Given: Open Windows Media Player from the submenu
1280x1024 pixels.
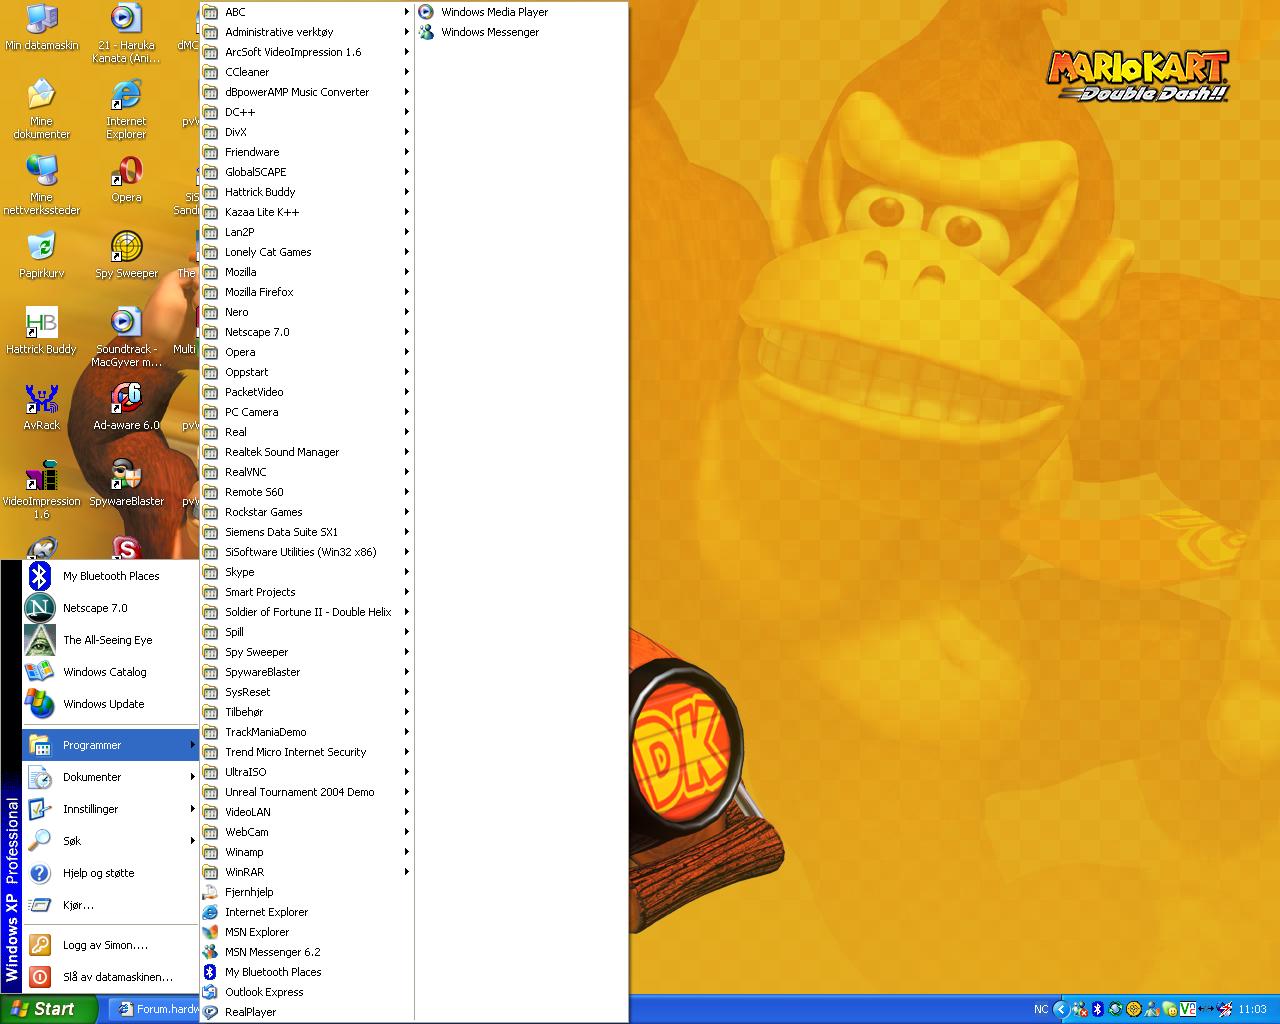Looking at the screenshot, I should click(521, 12).
